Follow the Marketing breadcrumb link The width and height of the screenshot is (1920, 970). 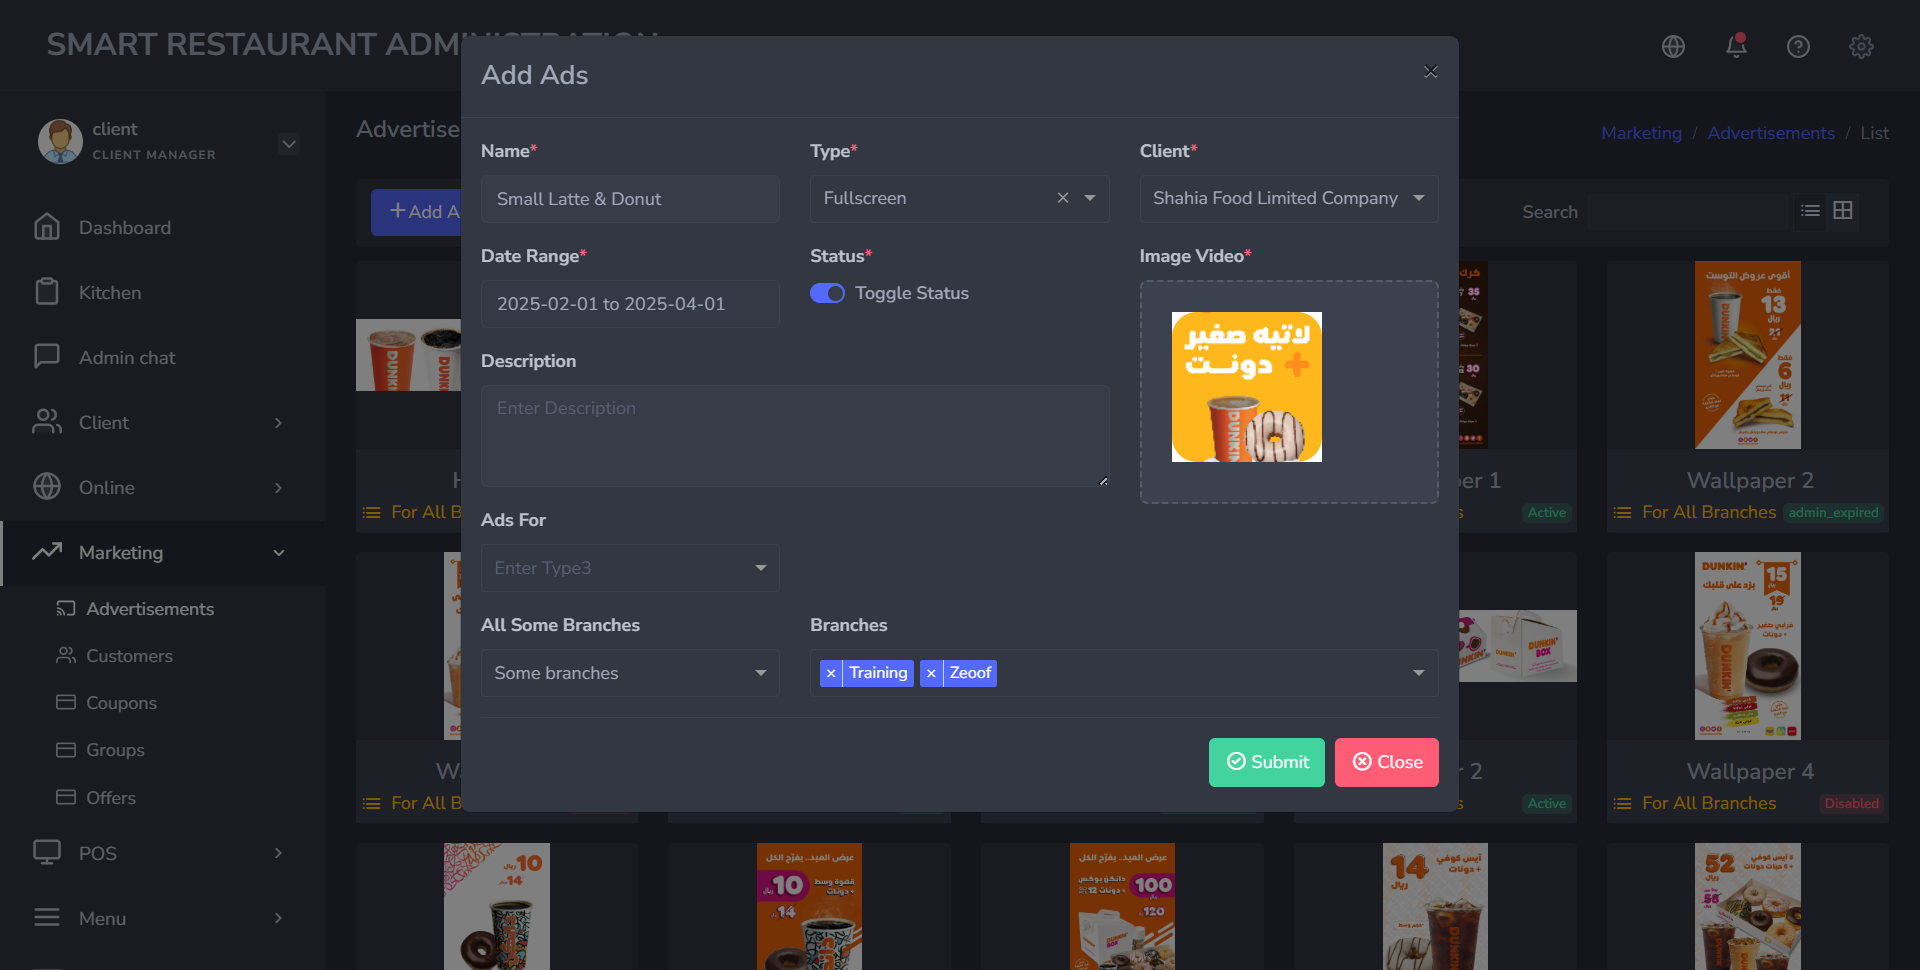1641,133
